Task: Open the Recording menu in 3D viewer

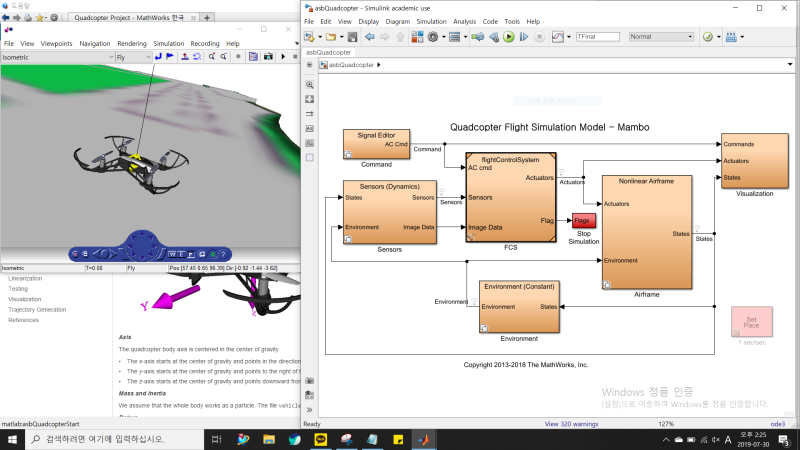Action: pos(205,43)
